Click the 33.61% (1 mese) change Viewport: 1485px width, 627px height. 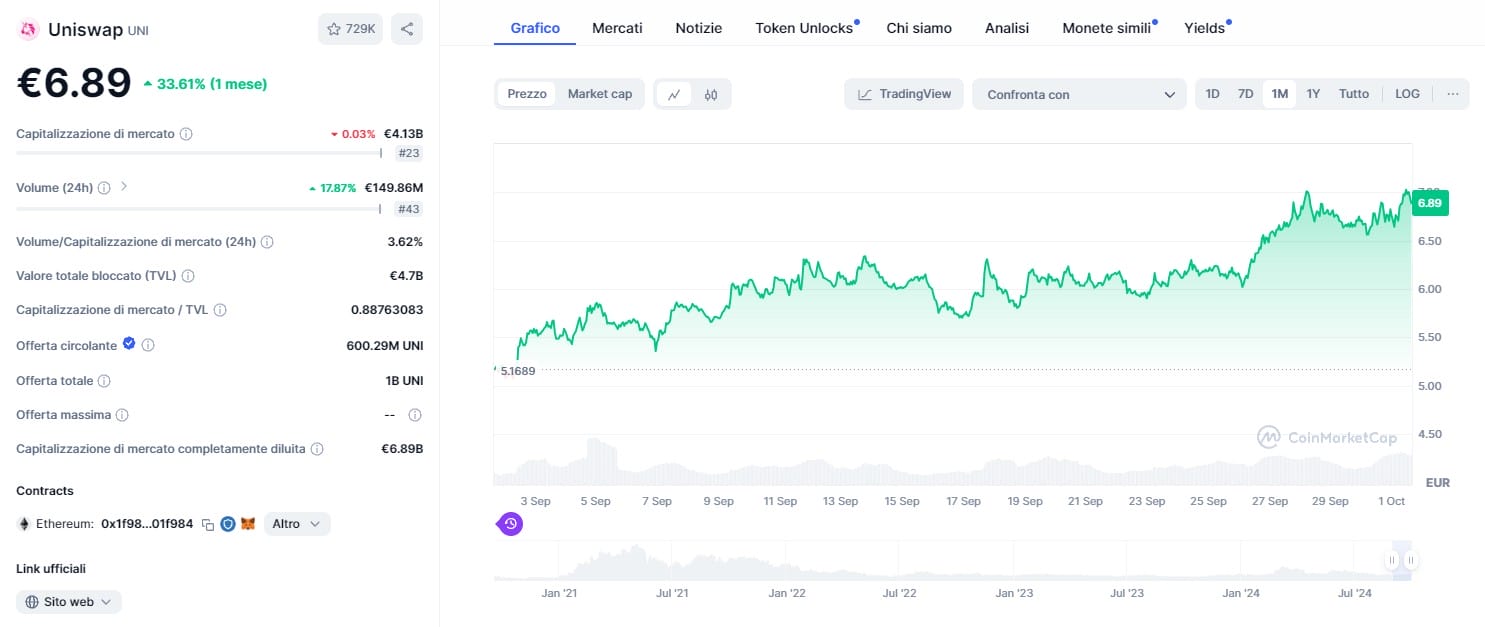pos(205,84)
